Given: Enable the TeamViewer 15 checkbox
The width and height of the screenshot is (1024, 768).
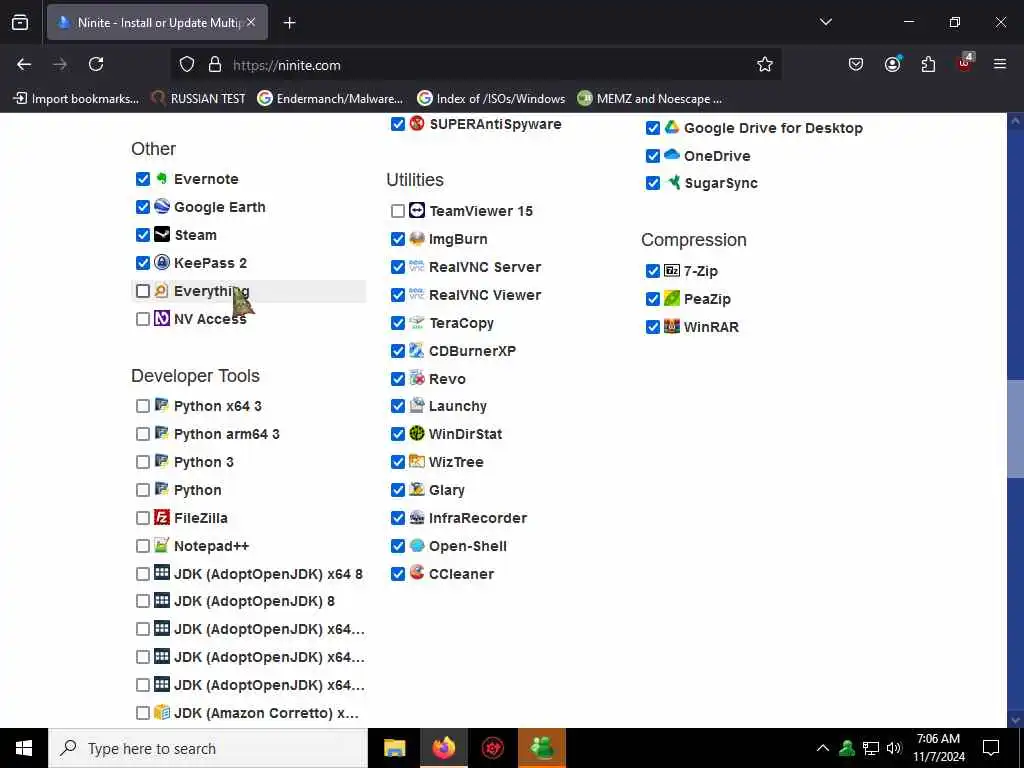Looking at the screenshot, I should [x=398, y=210].
